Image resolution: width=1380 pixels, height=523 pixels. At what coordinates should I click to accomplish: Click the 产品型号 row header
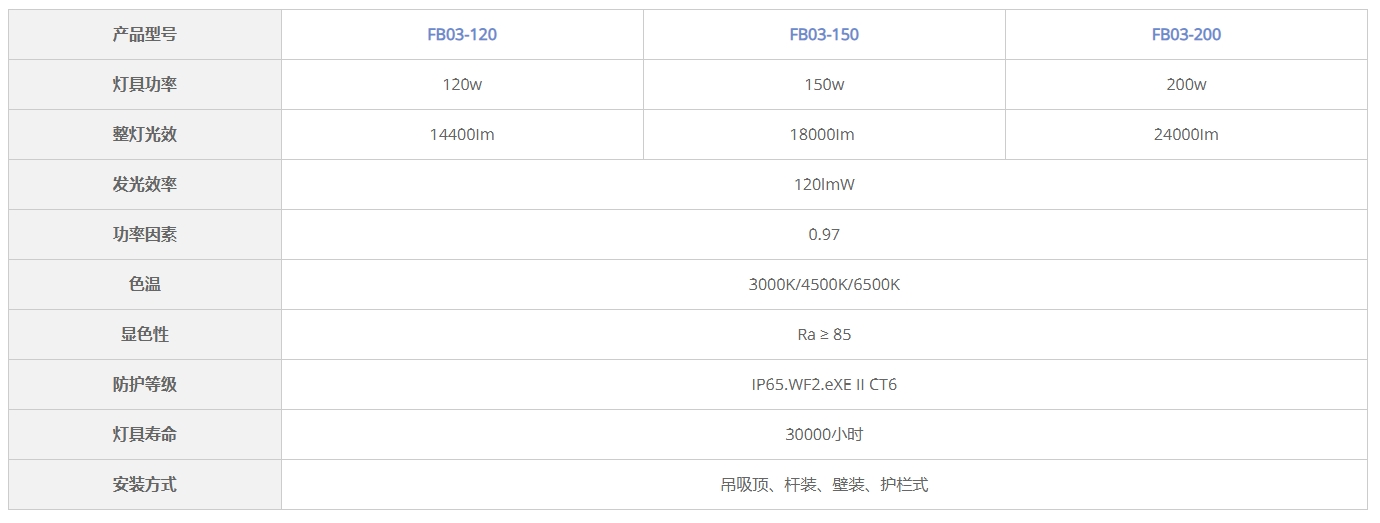145,35
